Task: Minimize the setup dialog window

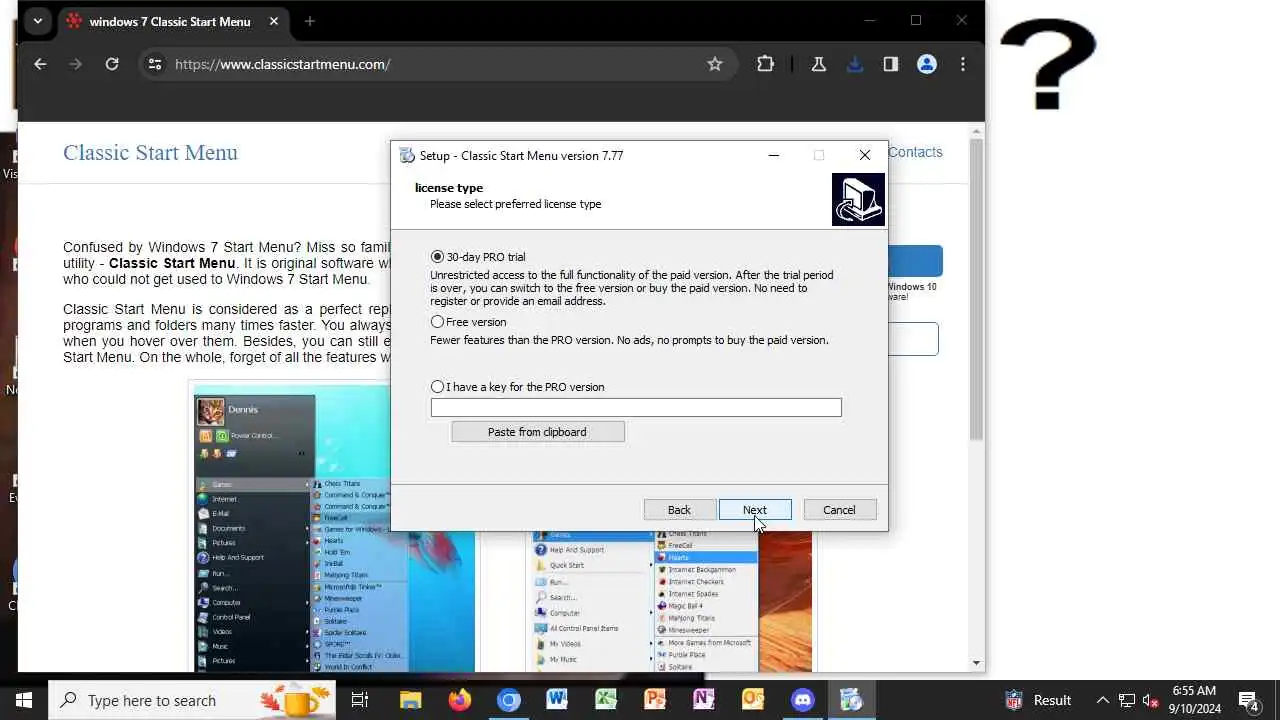Action: [x=774, y=155]
